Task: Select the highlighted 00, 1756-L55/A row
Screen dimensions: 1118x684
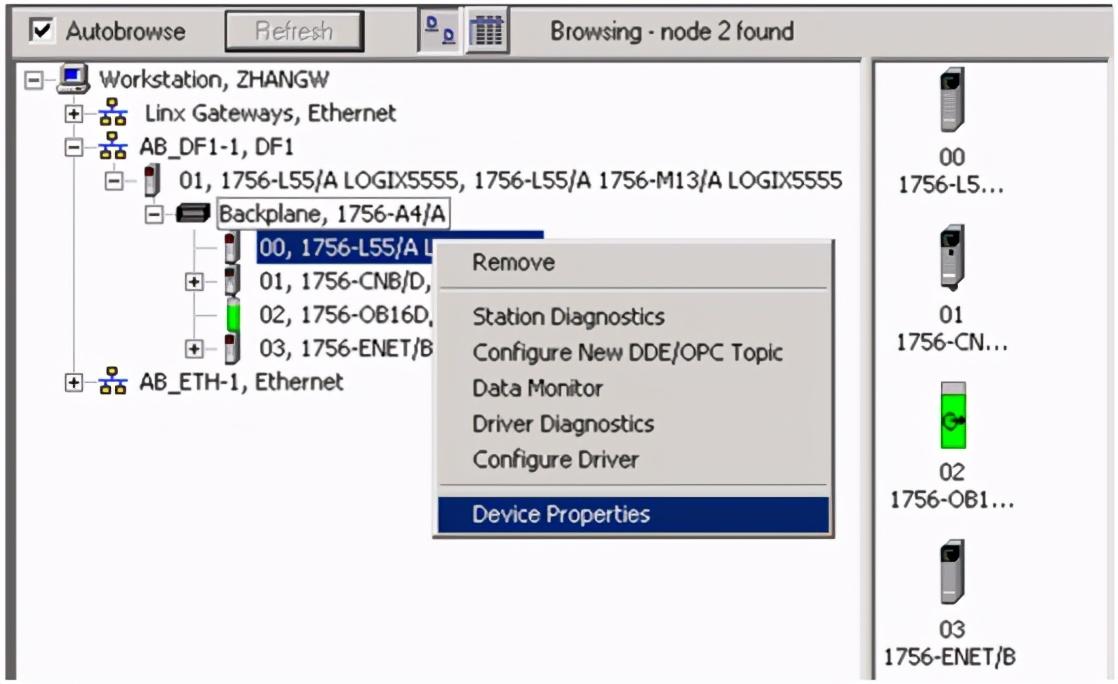Action: point(346,247)
